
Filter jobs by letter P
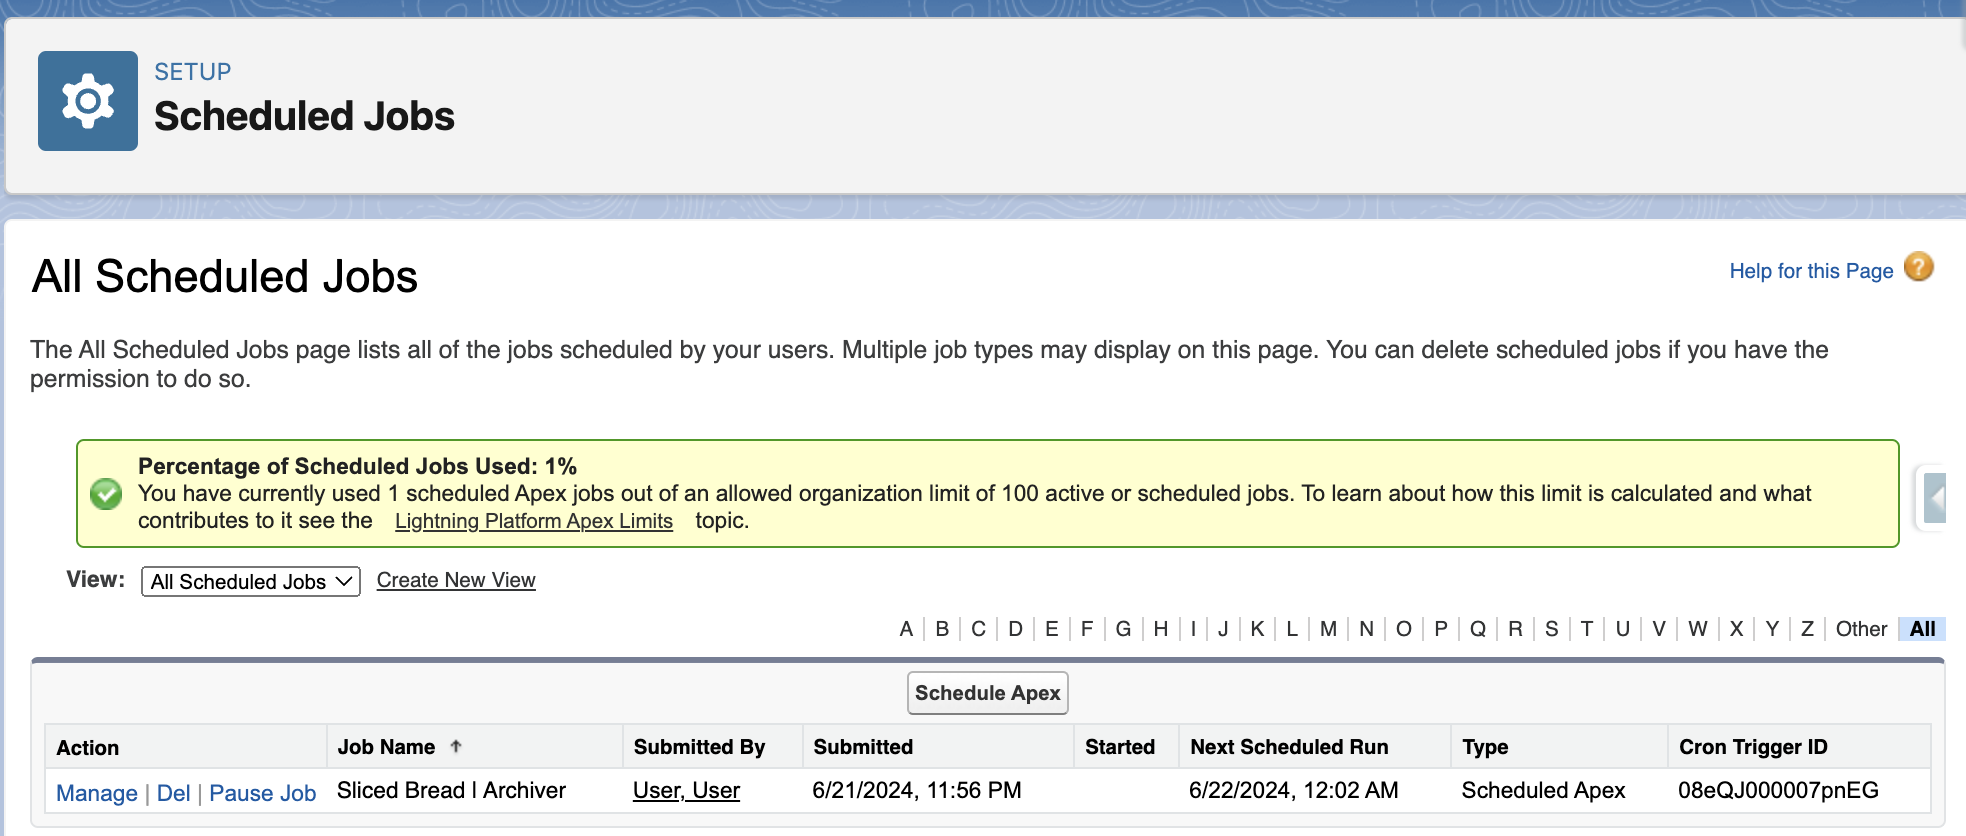tap(1441, 629)
